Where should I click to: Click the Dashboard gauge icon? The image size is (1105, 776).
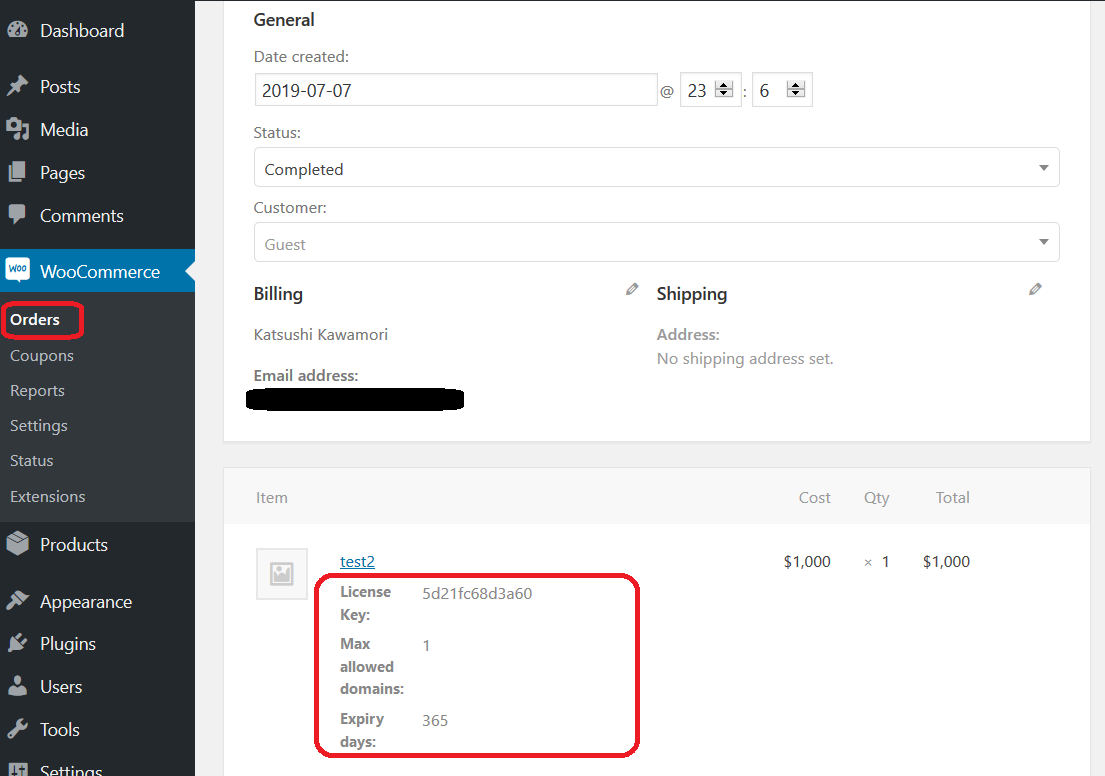click(x=18, y=30)
